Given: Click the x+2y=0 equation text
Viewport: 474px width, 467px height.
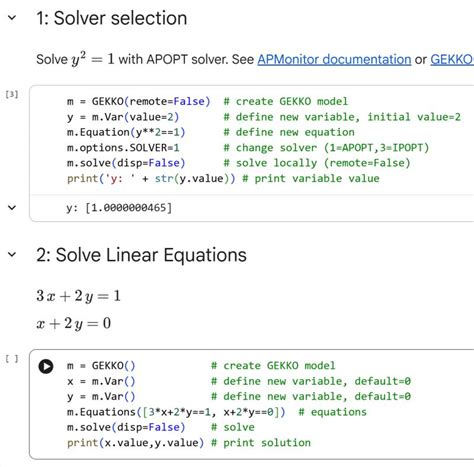Looking at the screenshot, I should coord(73,323).
